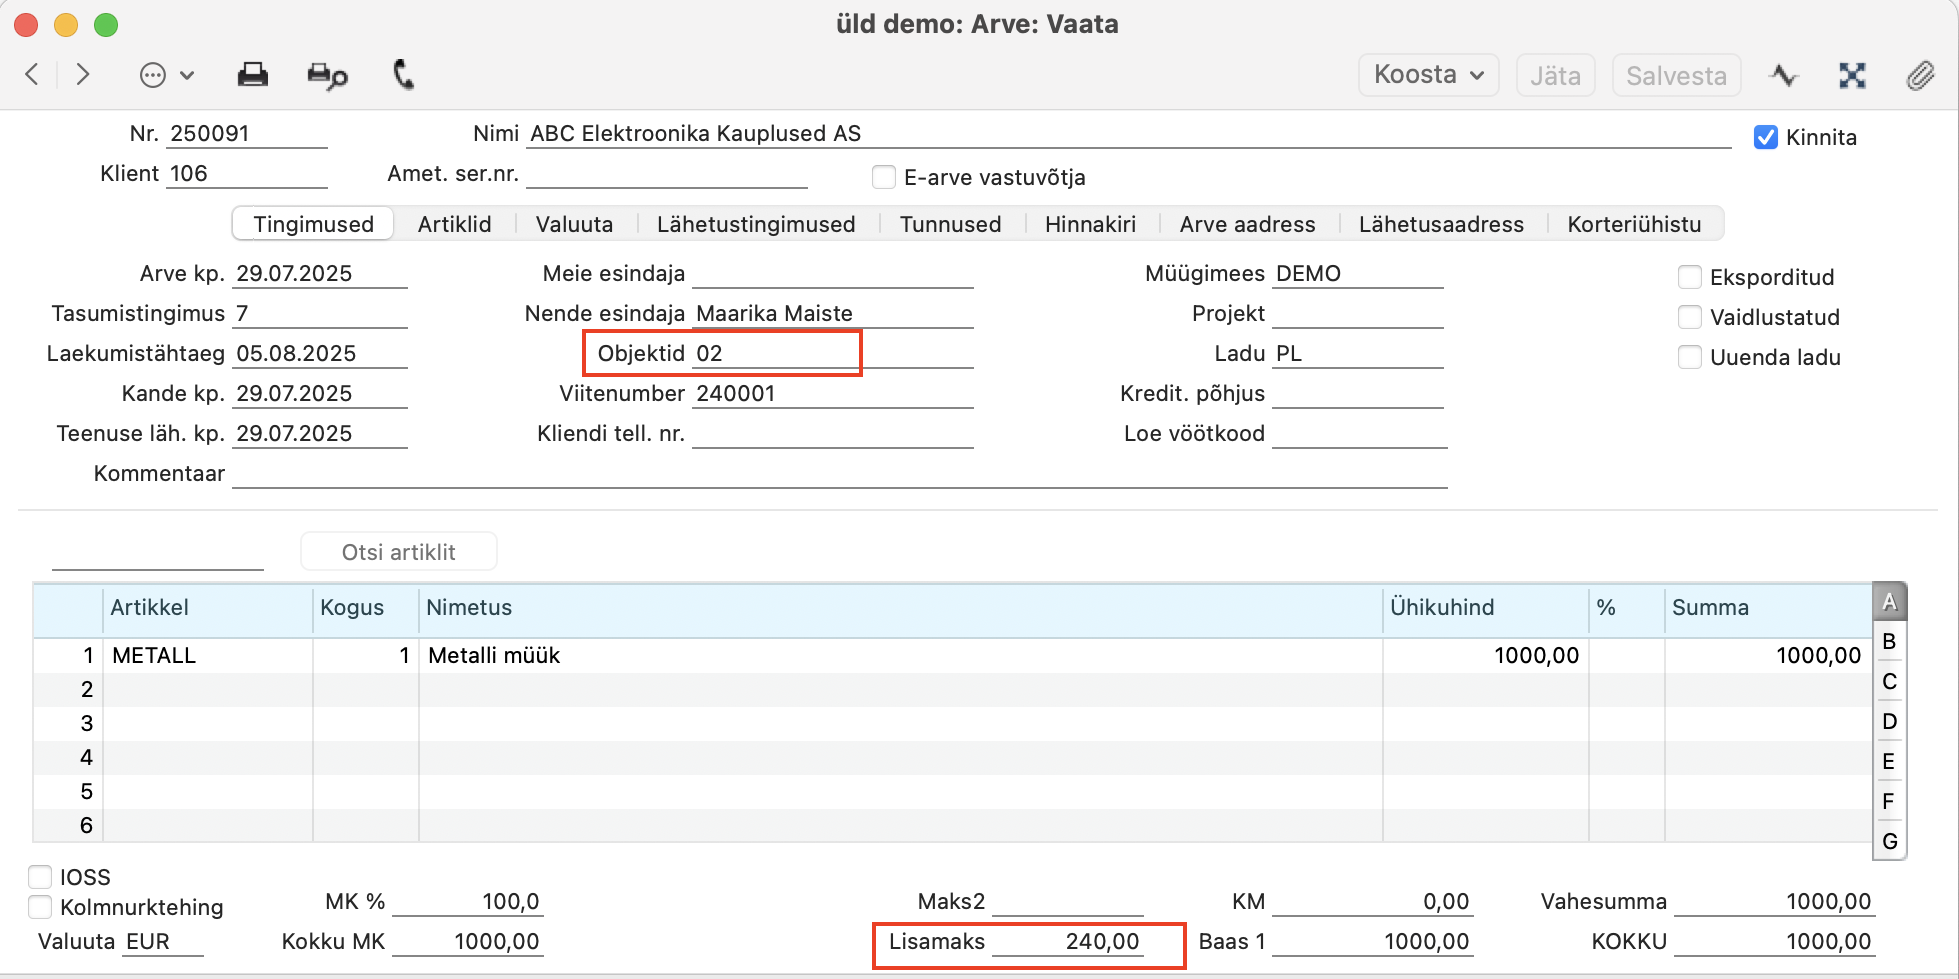Click the Valuuta field with EUR
1959x979 pixels.
(163, 941)
